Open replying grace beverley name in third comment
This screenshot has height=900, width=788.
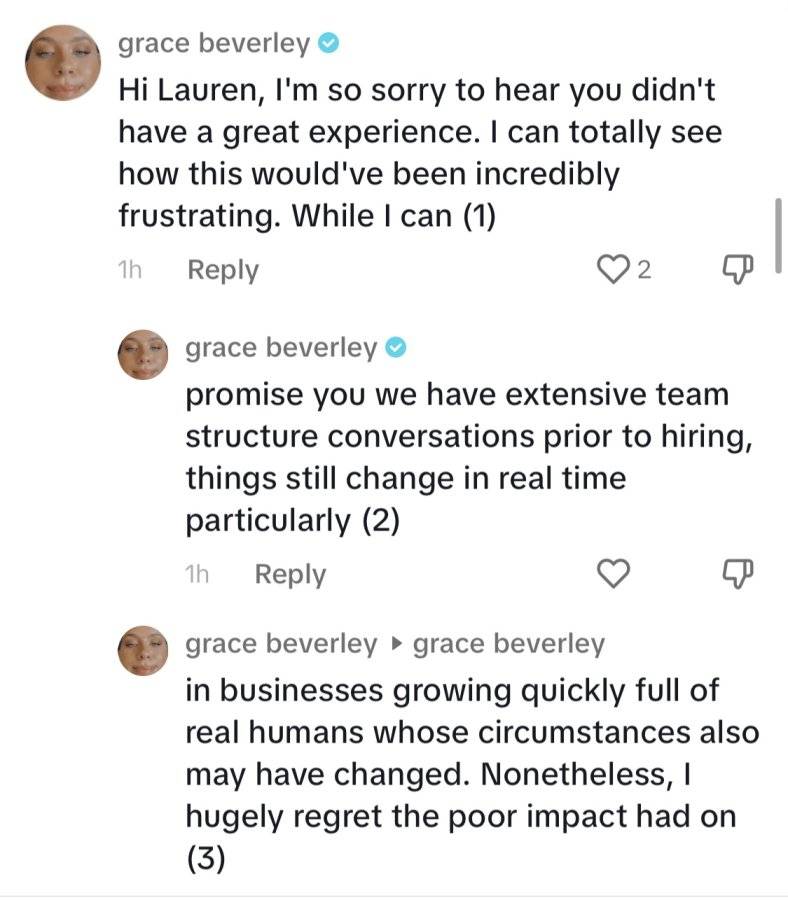[281, 644]
